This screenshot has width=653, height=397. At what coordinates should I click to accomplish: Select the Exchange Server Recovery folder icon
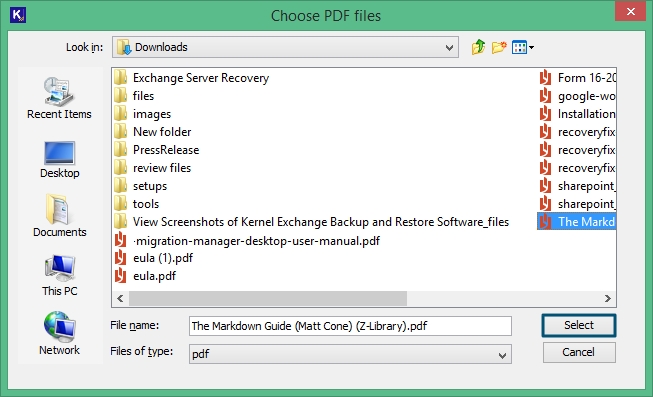tap(121, 77)
